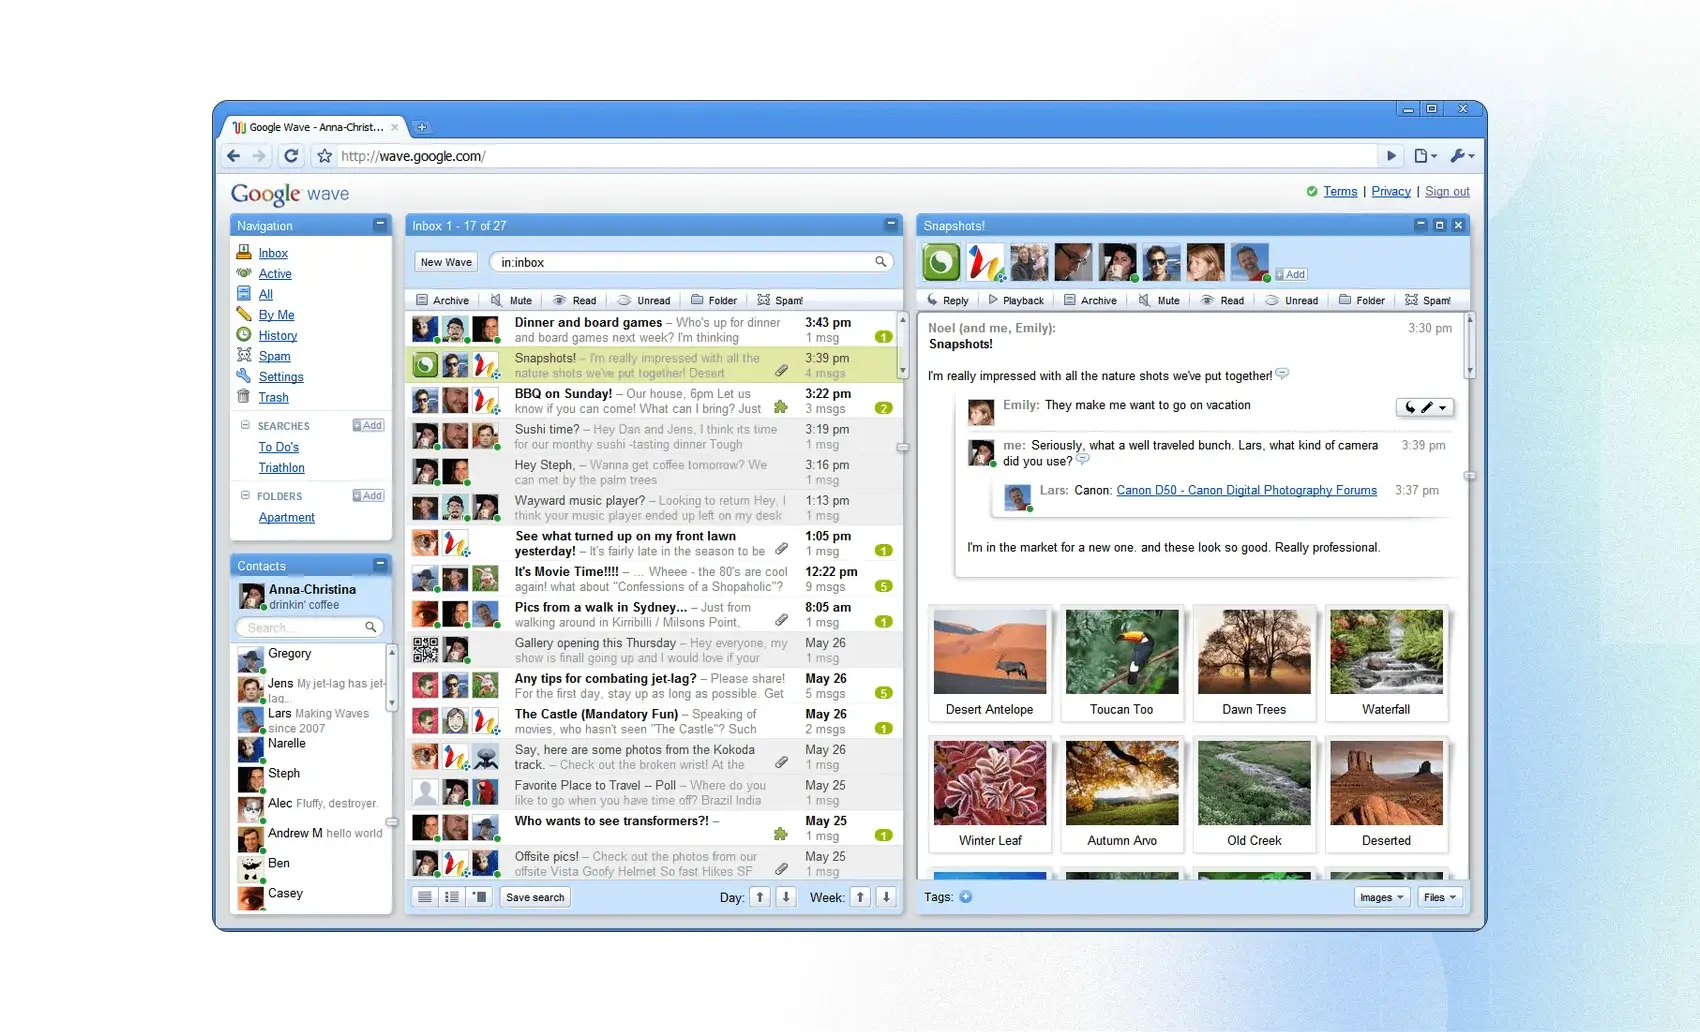Viewport: 1700px width, 1032px height.
Task: Open a new browser tab
Action: pos(422,127)
